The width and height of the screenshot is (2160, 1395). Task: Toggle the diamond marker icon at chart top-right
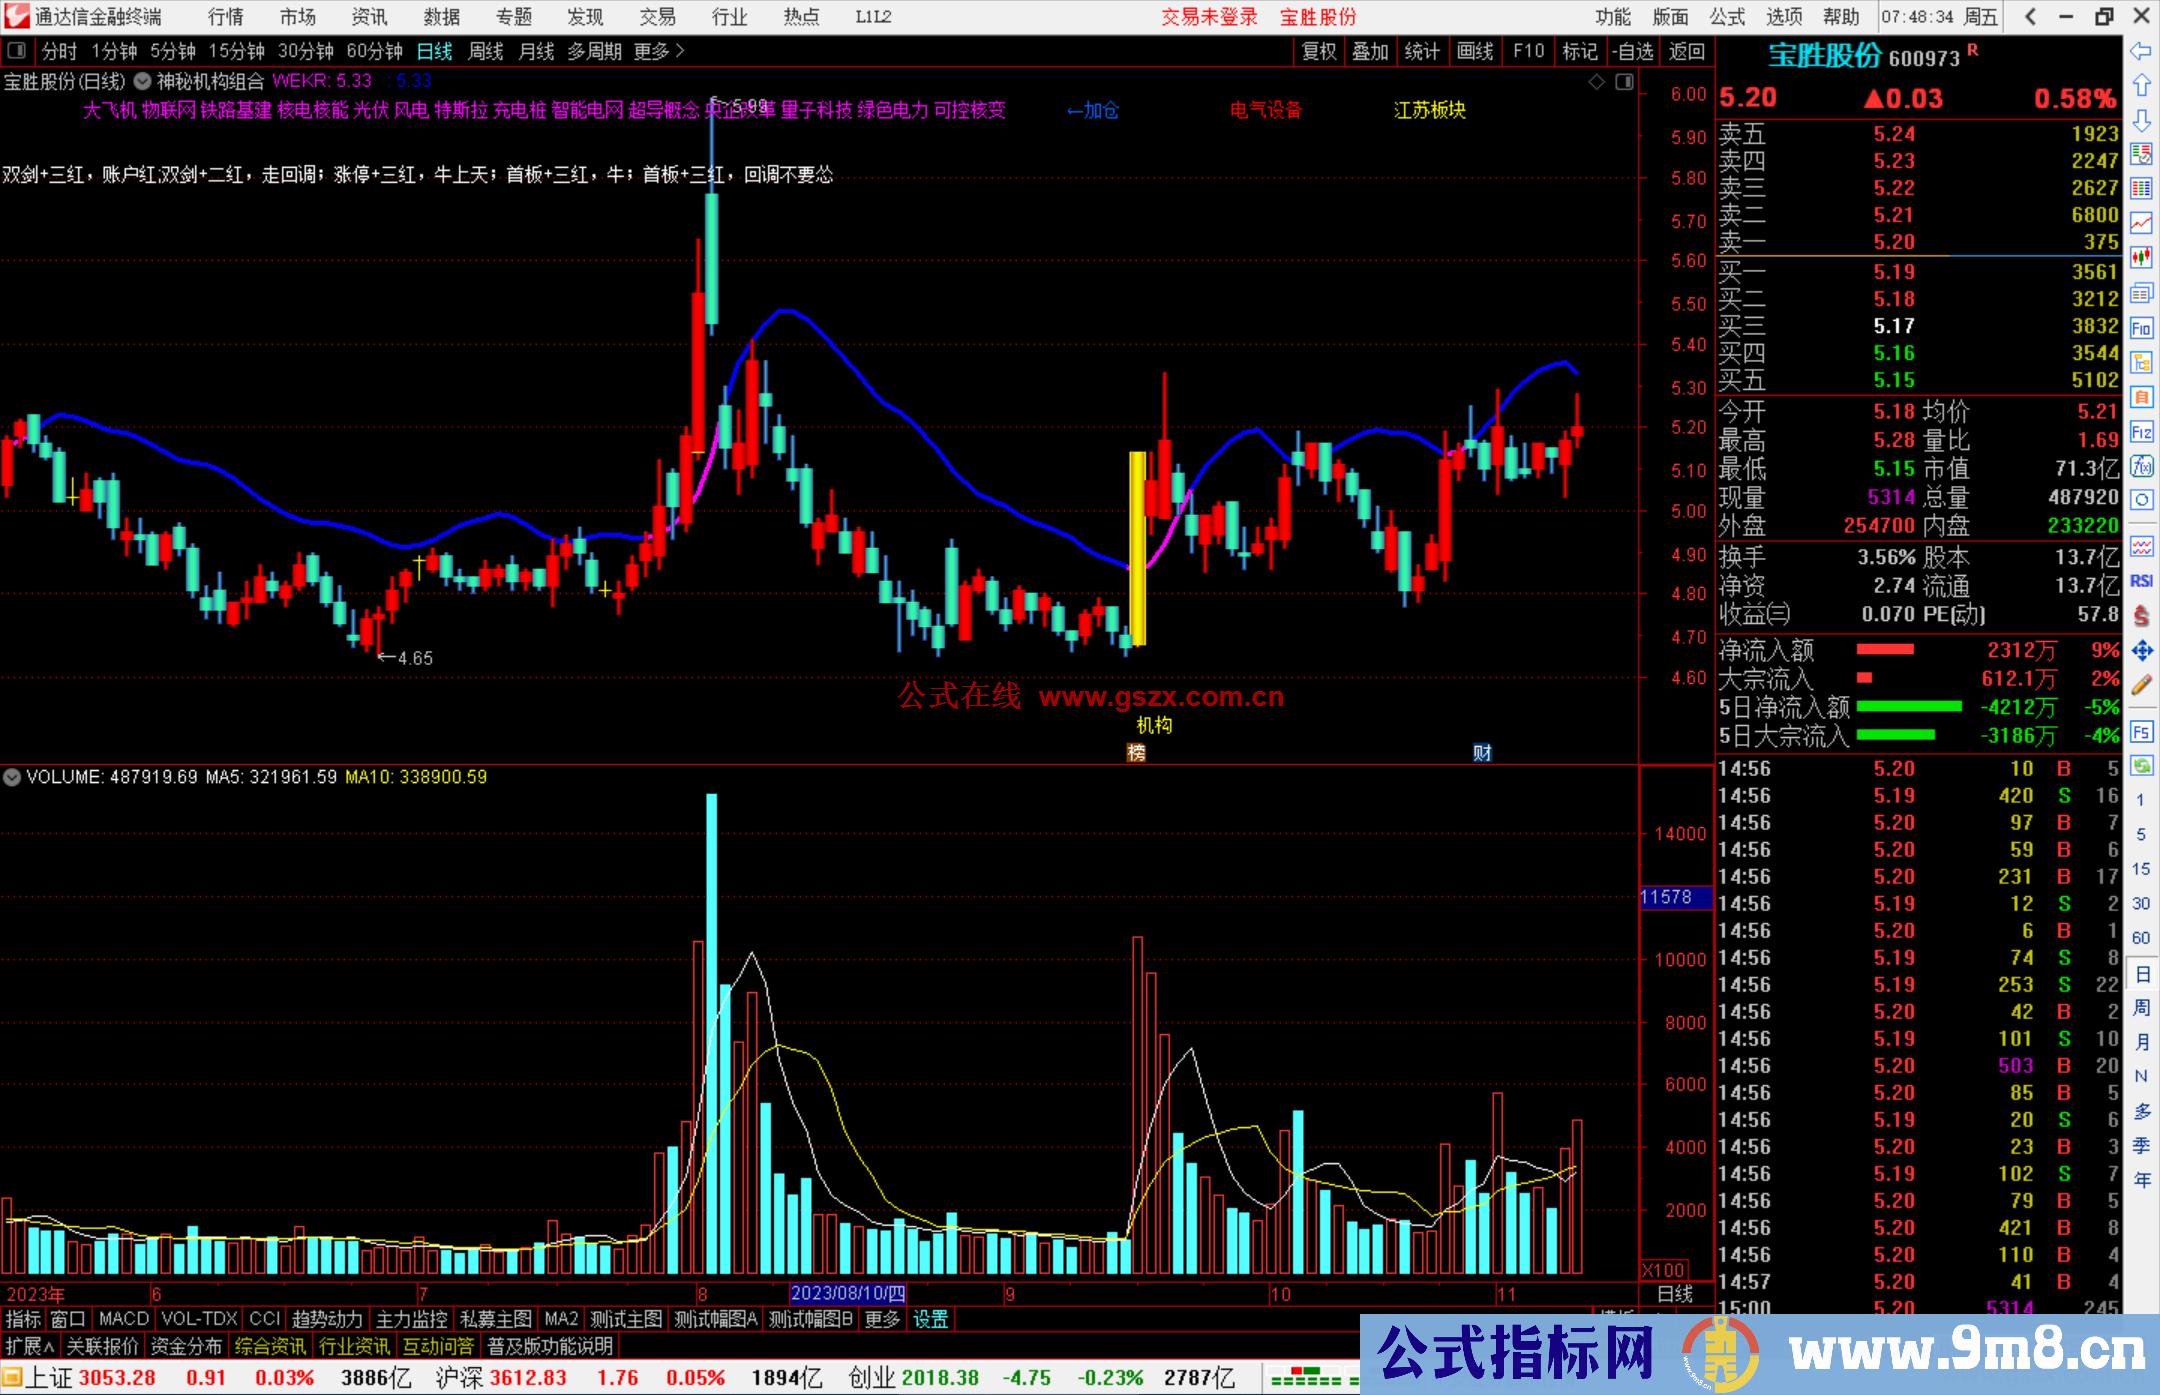pyautogui.click(x=1597, y=82)
